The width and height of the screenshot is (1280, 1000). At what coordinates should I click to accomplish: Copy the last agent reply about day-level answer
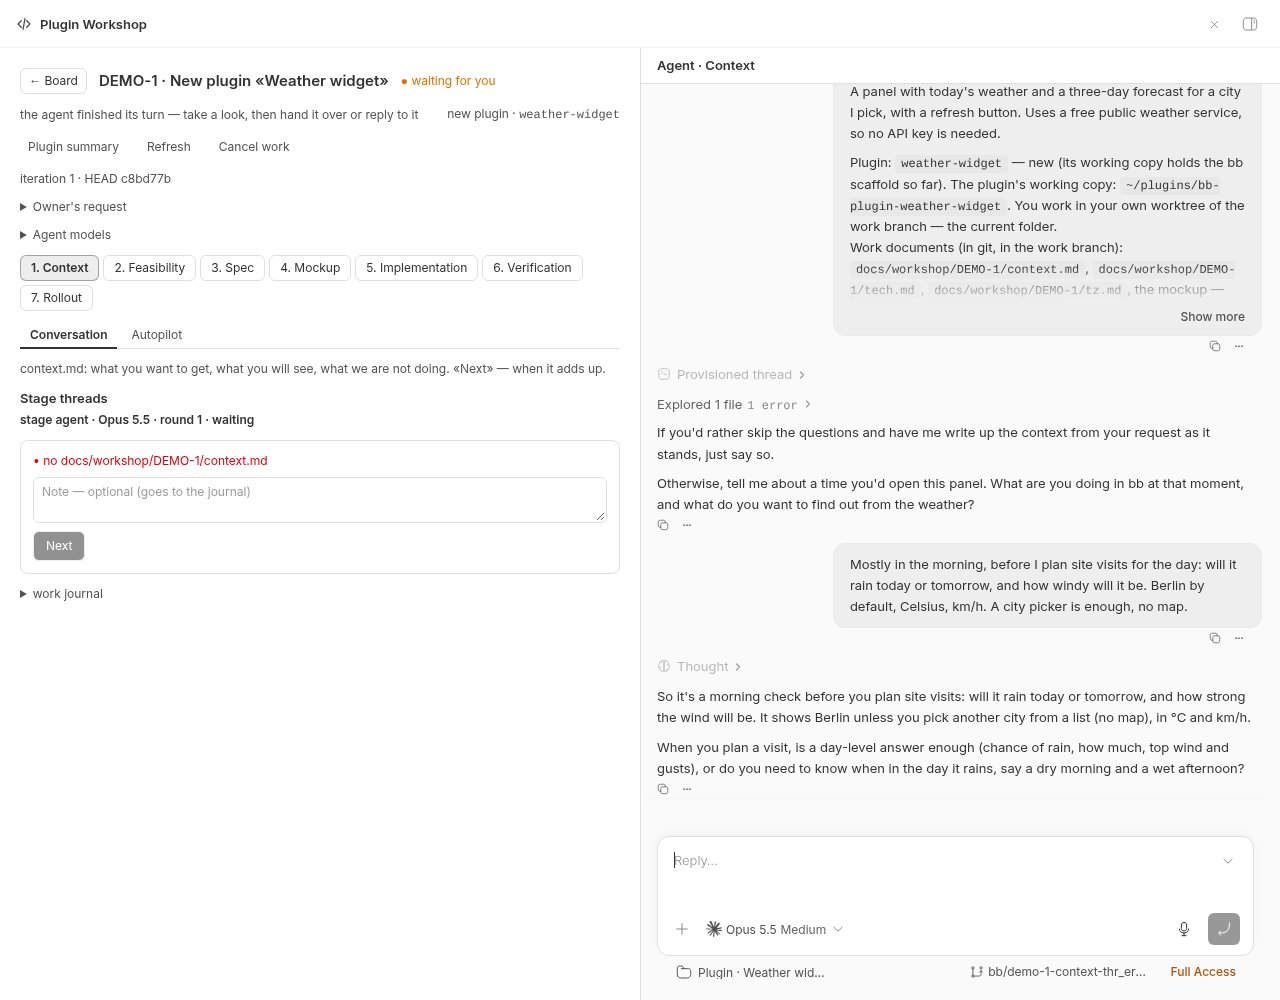[x=663, y=789]
